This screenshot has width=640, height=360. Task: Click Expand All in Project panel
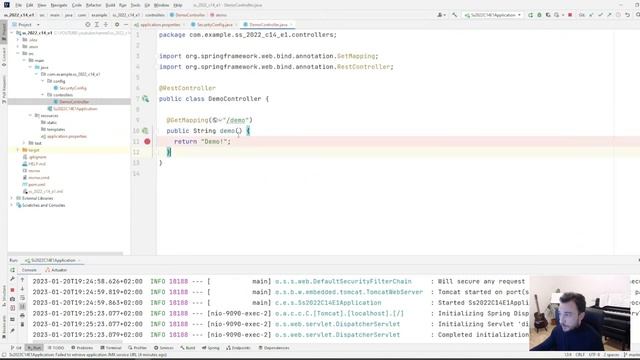click(97, 25)
